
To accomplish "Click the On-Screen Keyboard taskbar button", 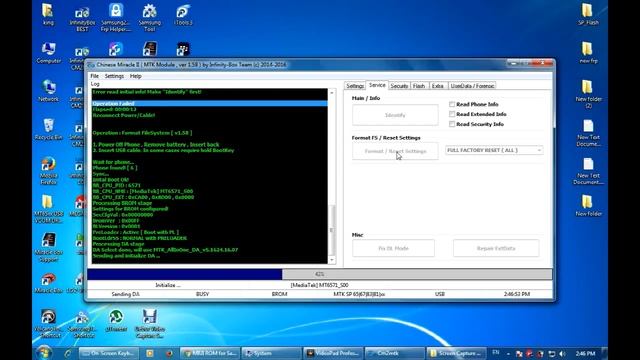I will click(109, 353).
